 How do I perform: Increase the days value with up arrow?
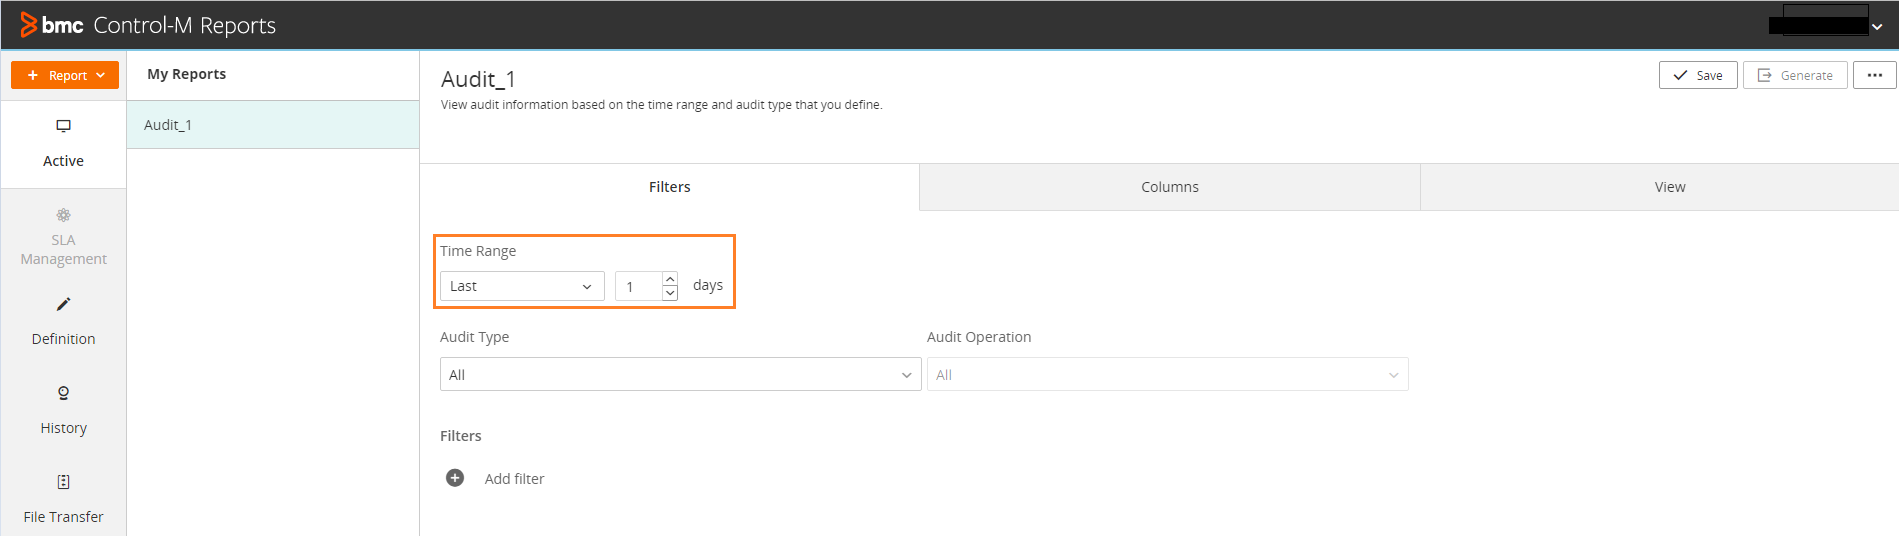click(x=670, y=279)
